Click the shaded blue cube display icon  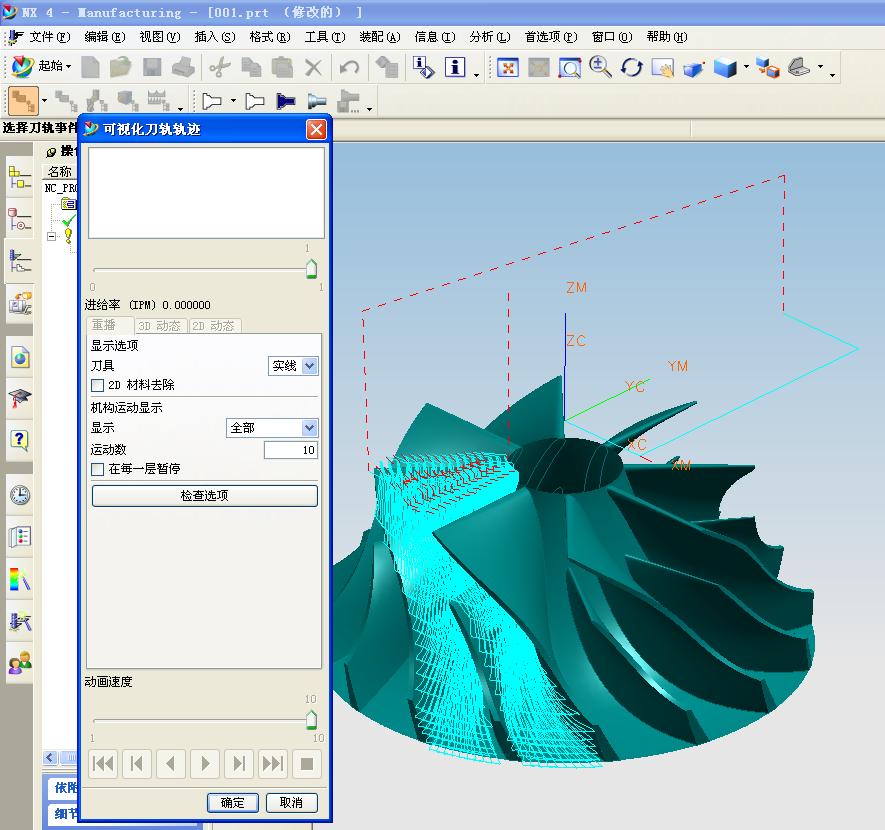pyautogui.click(x=725, y=68)
